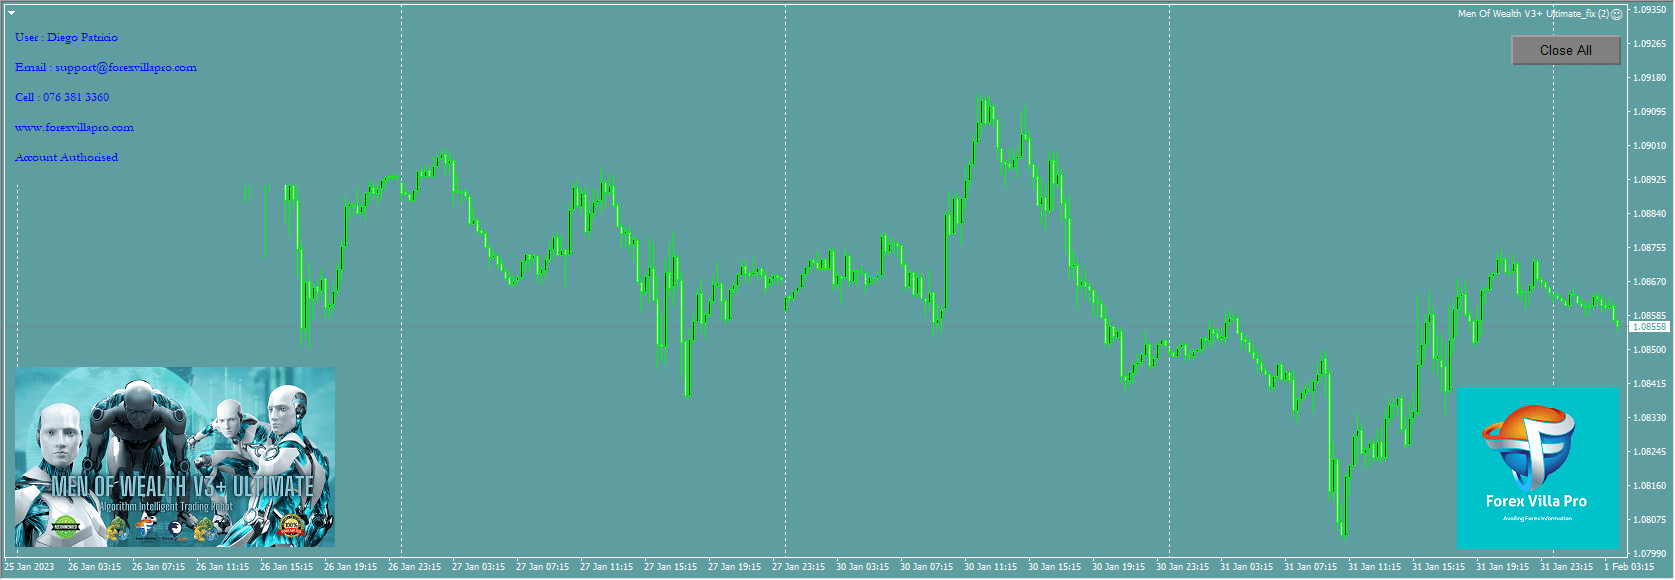Click the Account Authorised label
1675x580 pixels.
pyautogui.click(x=66, y=157)
